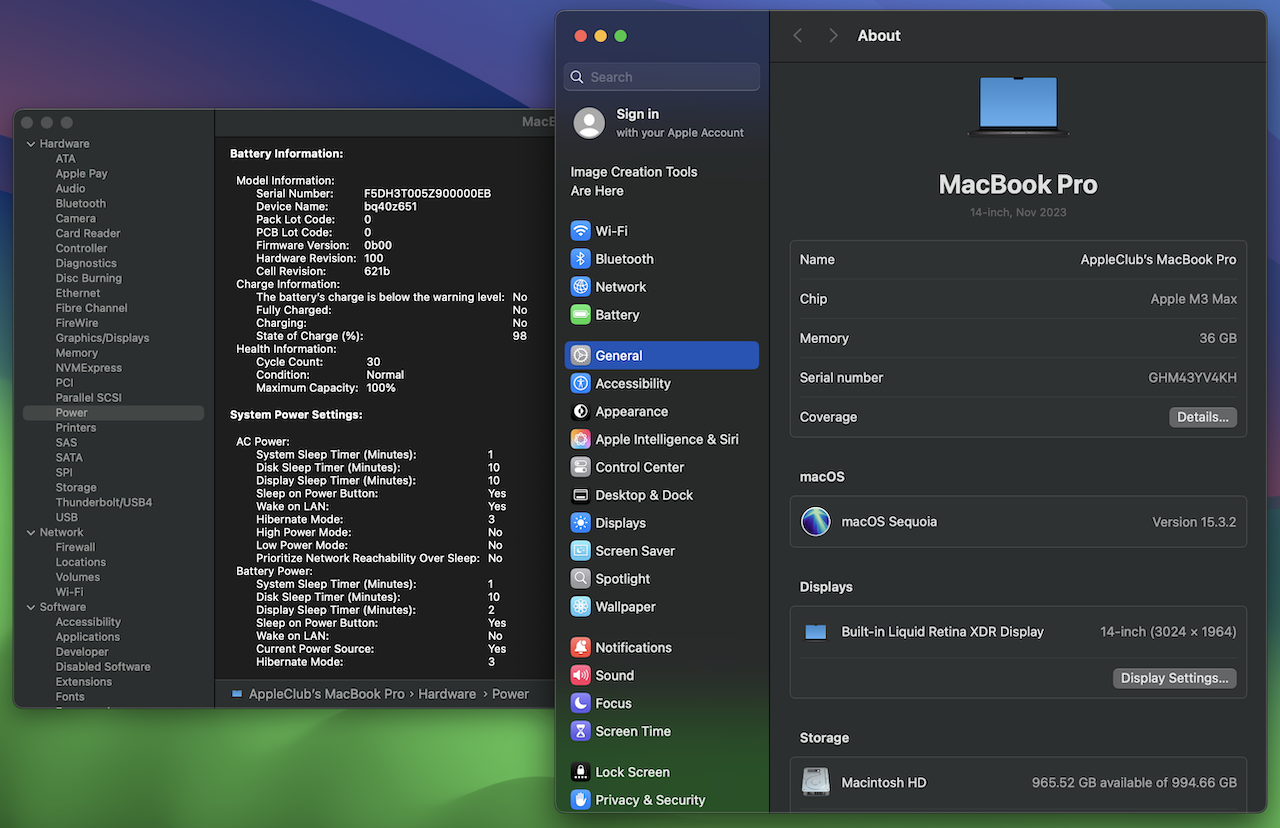1280x828 pixels.
Task: Click the MacBook Pro laptop image
Action: point(1018,106)
